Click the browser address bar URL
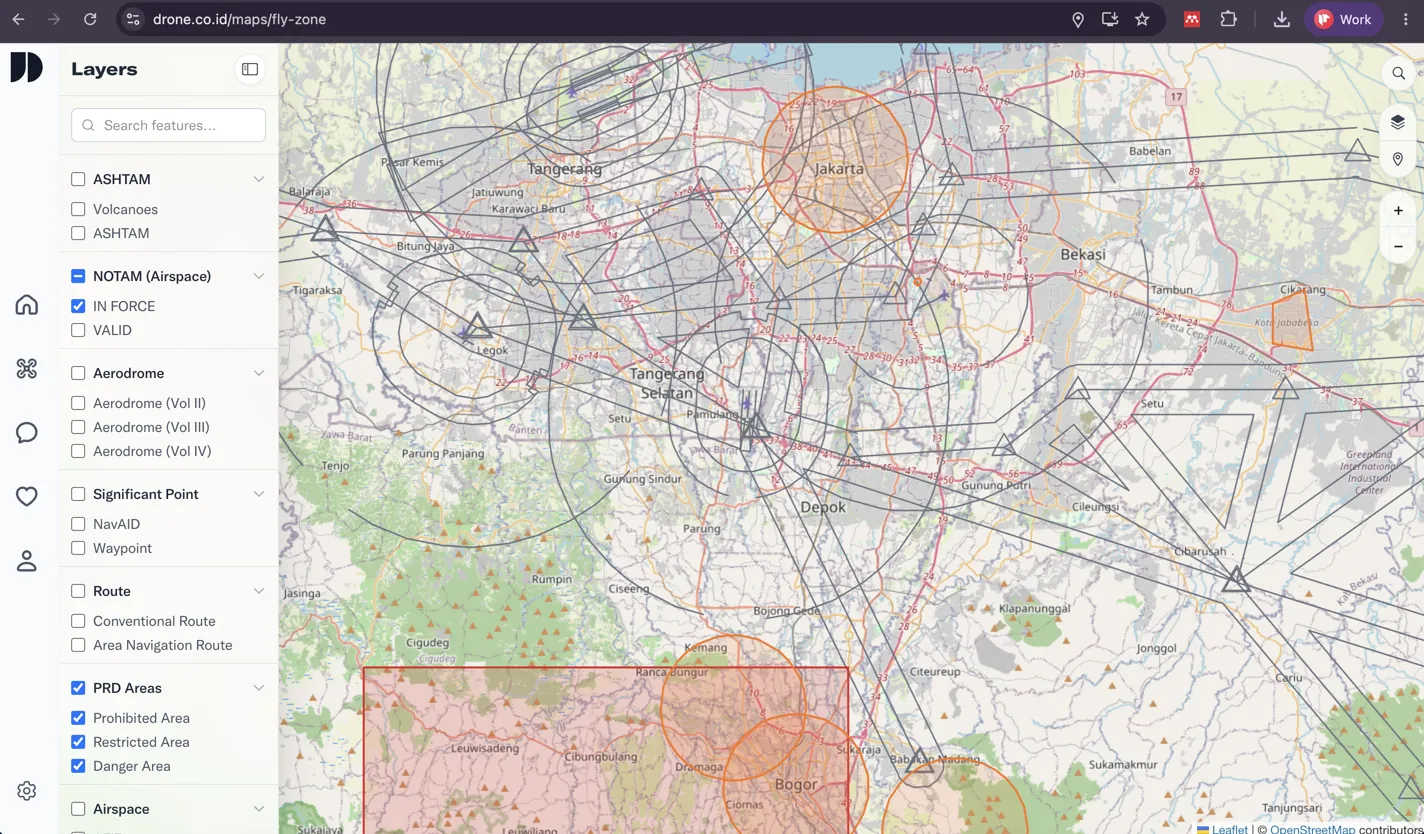 pos(239,19)
